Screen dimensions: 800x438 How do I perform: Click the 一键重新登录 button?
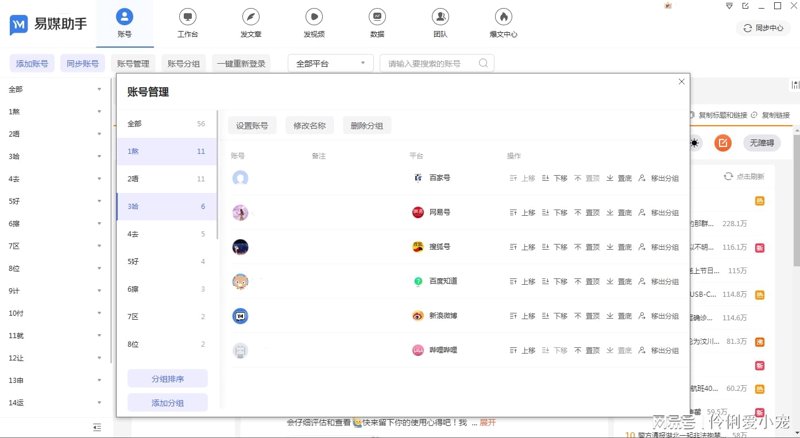(241, 63)
